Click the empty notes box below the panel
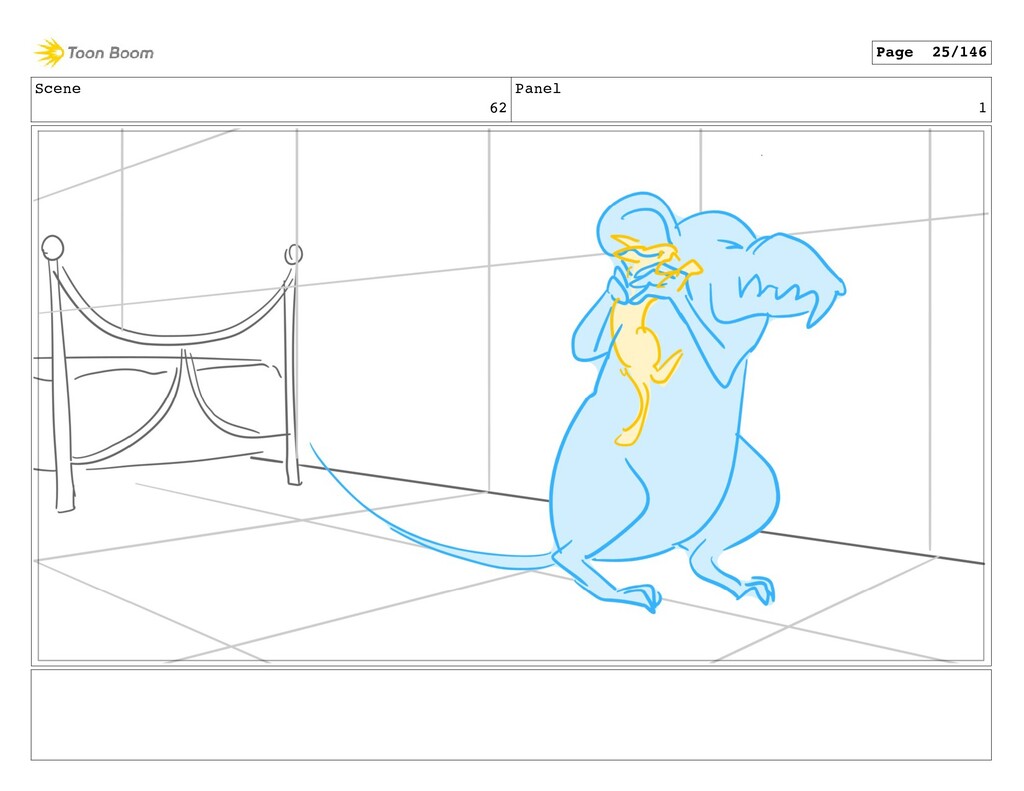This screenshot has width=1024, height=791. tap(511, 715)
